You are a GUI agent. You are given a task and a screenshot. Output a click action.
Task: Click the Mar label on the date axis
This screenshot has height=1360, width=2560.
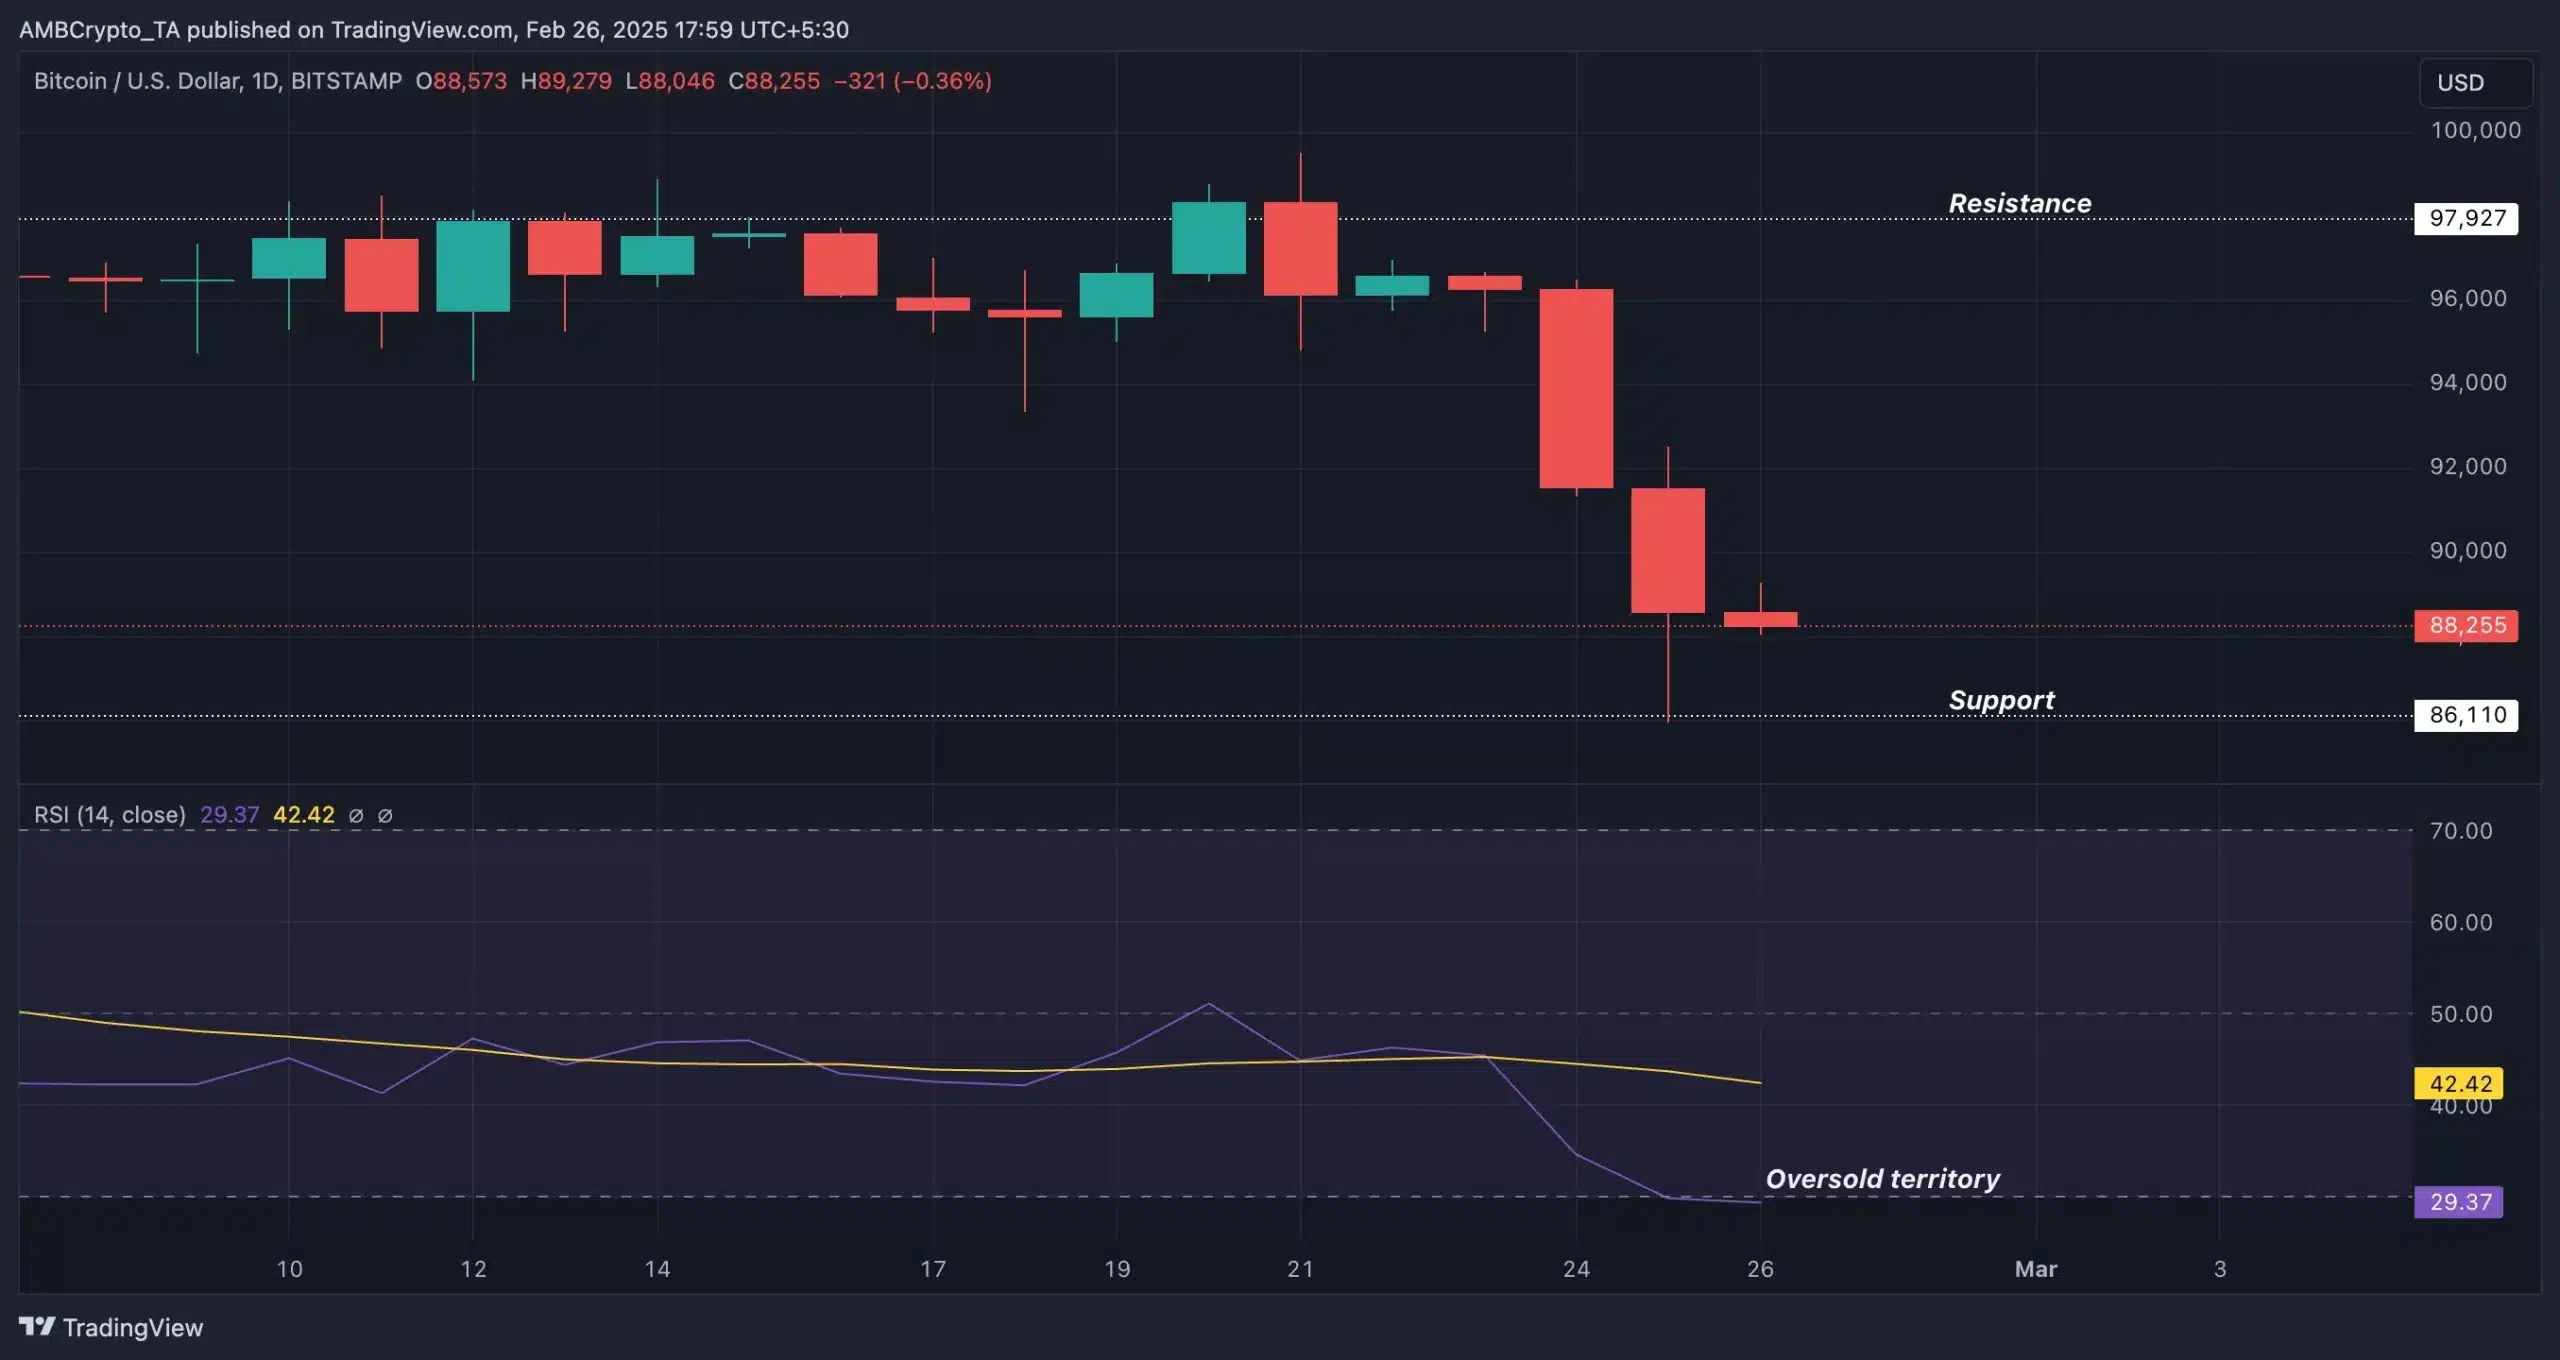coord(2037,1269)
